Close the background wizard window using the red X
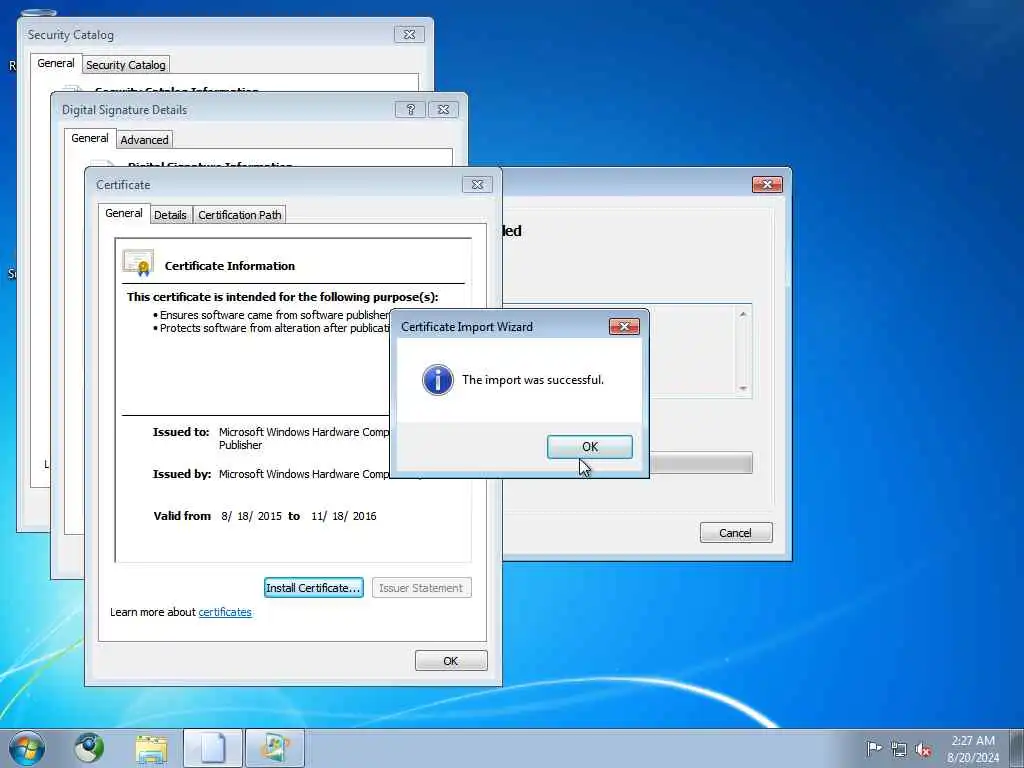Viewport: 1024px width, 768px height. coord(767,185)
